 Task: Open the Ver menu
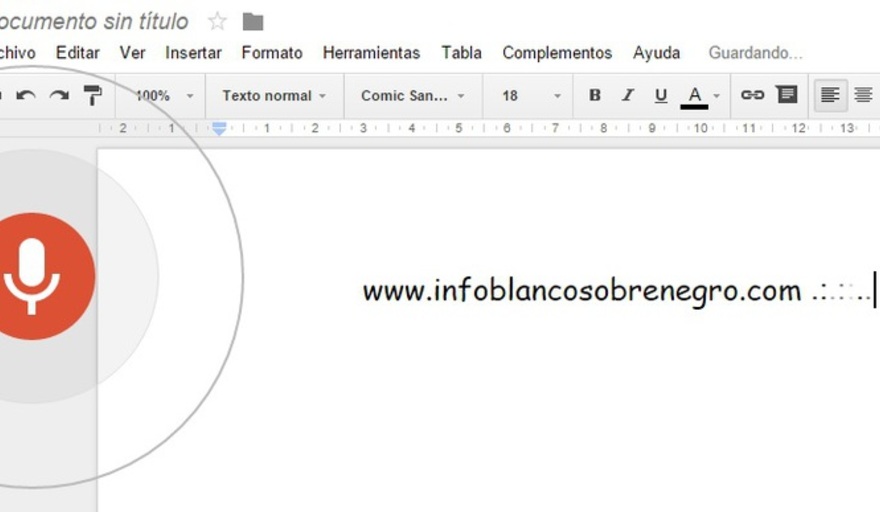click(x=132, y=53)
